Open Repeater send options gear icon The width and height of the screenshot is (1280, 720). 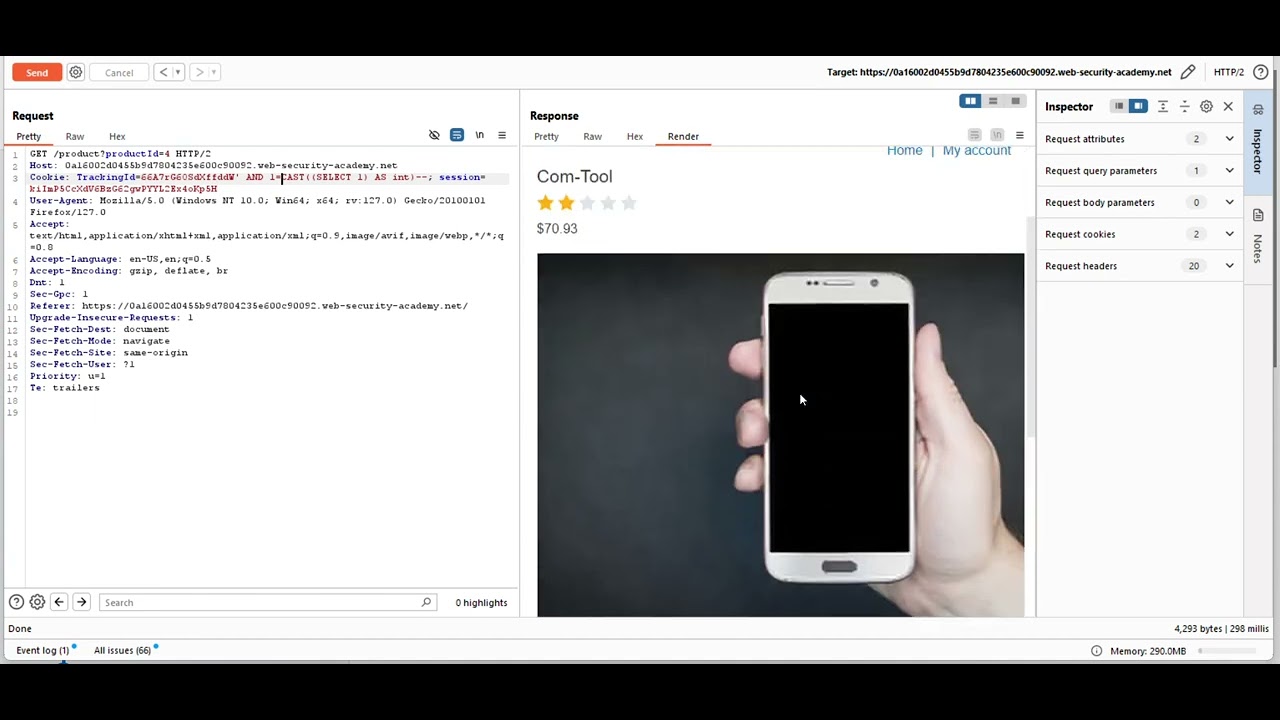(x=75, y=72)
